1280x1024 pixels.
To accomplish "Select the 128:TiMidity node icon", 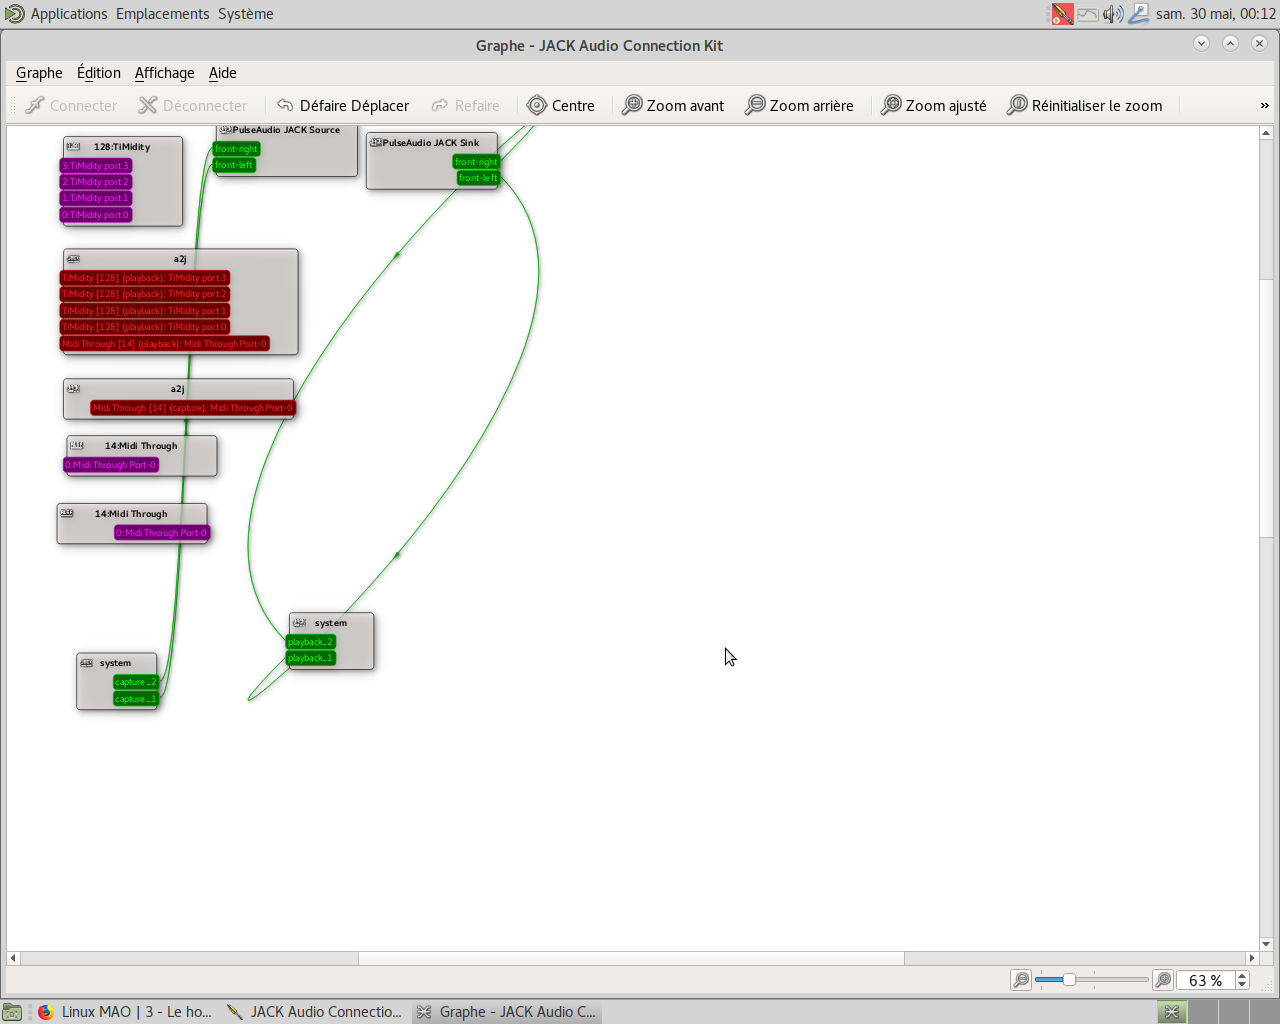I will point(73,146).
